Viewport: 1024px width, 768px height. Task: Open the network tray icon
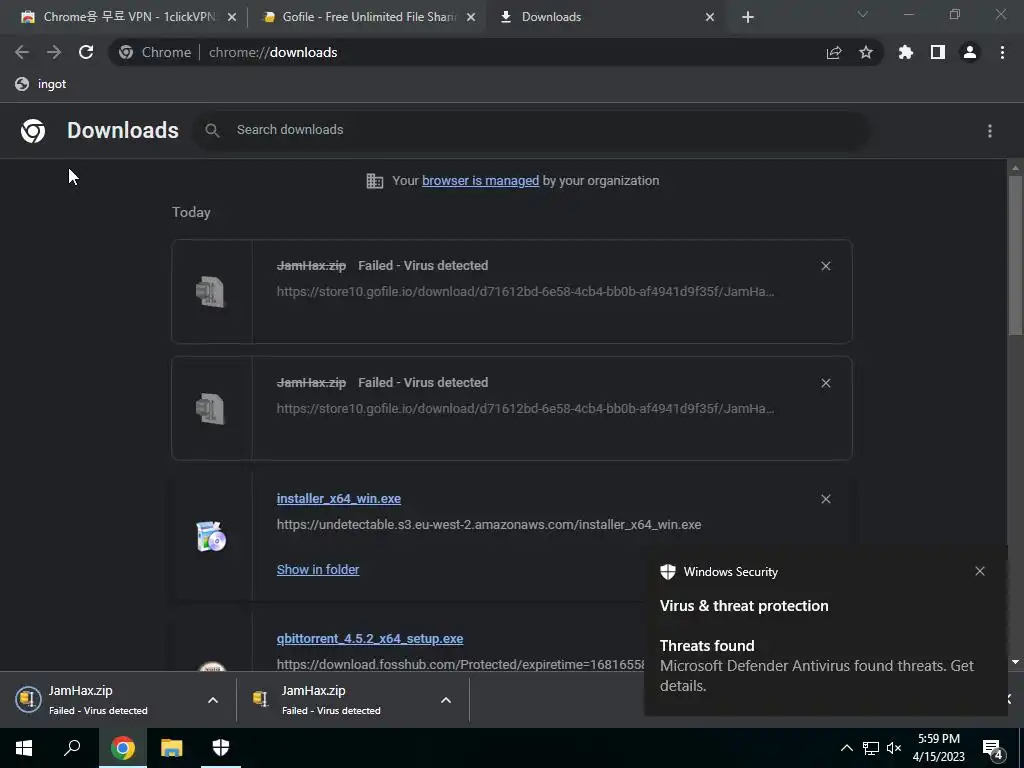(871, 748)
